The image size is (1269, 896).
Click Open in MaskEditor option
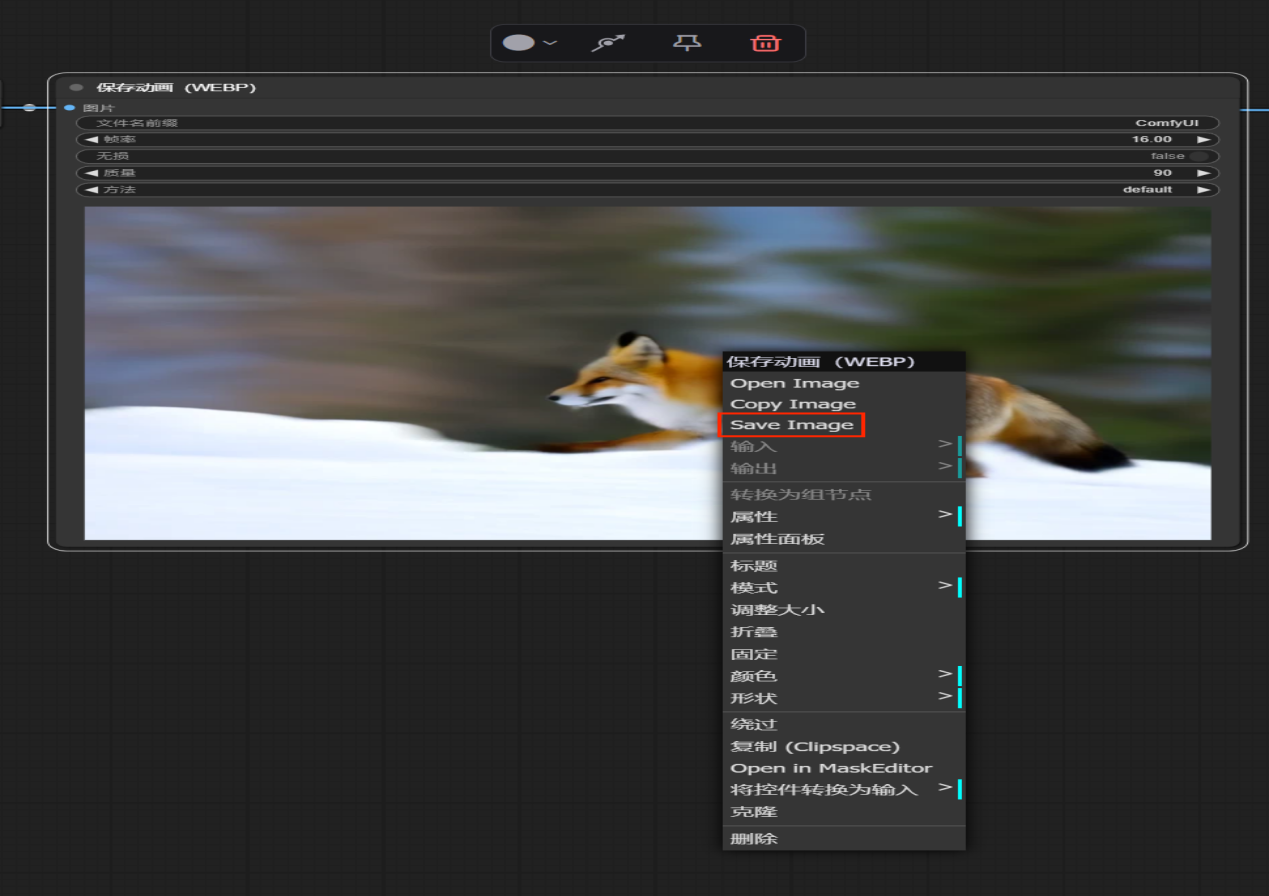[830, 768]
